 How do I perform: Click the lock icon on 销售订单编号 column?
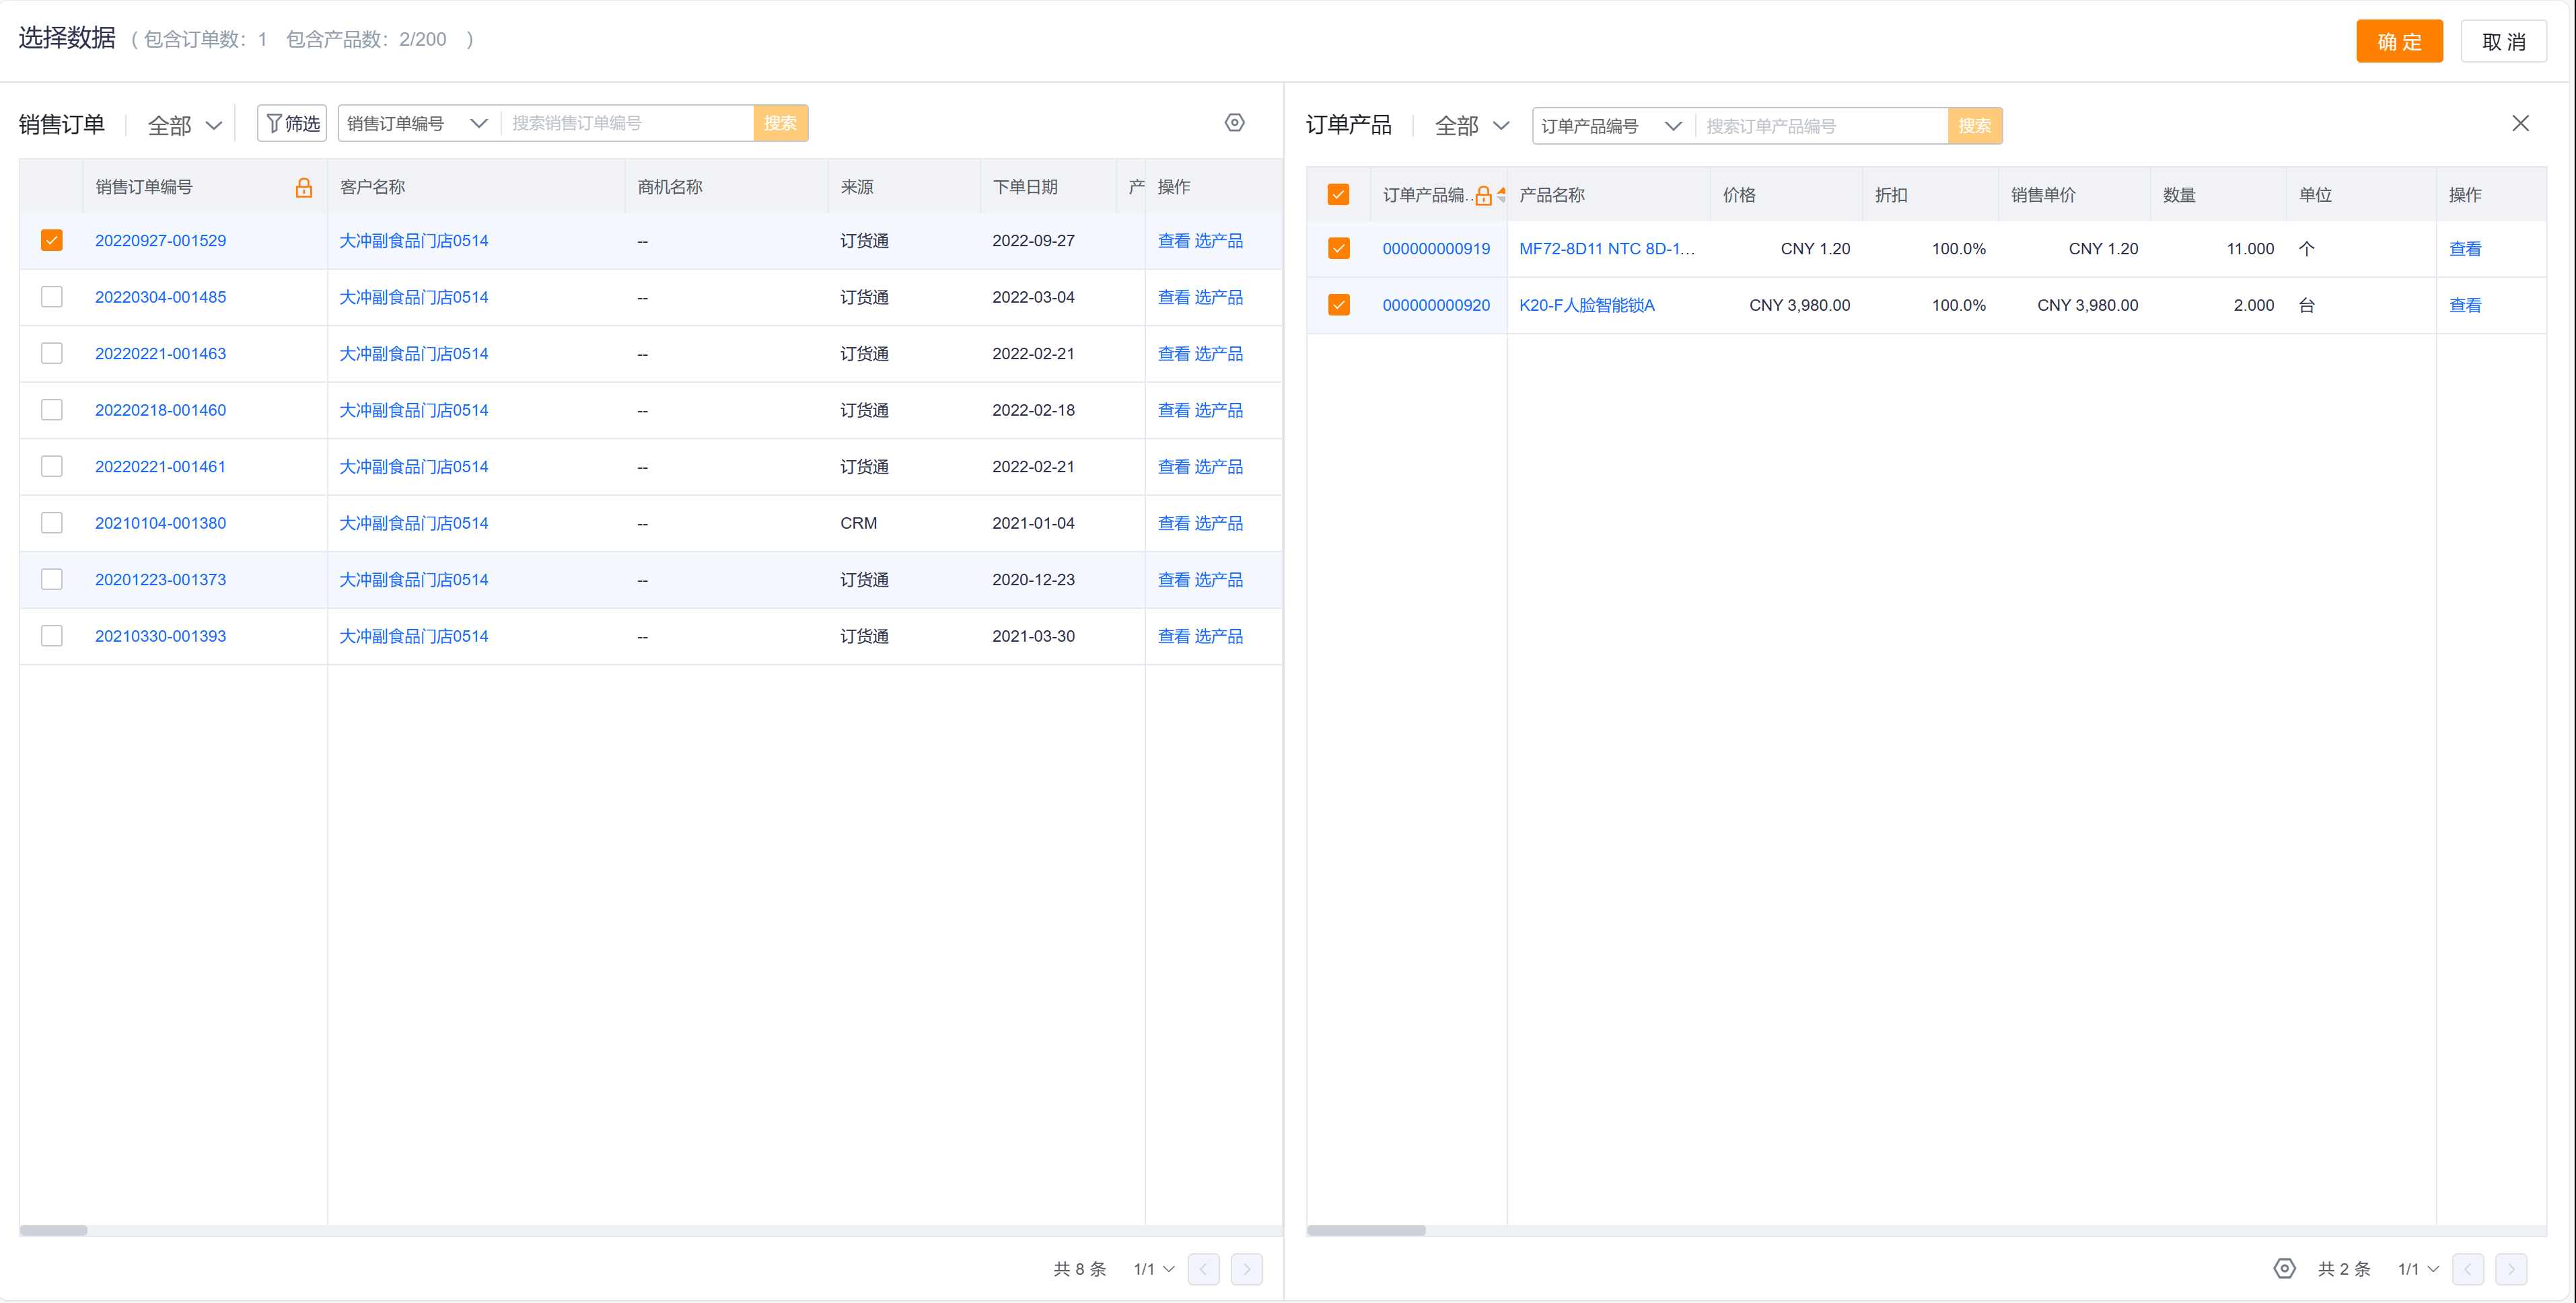click(x=304, y=187)
